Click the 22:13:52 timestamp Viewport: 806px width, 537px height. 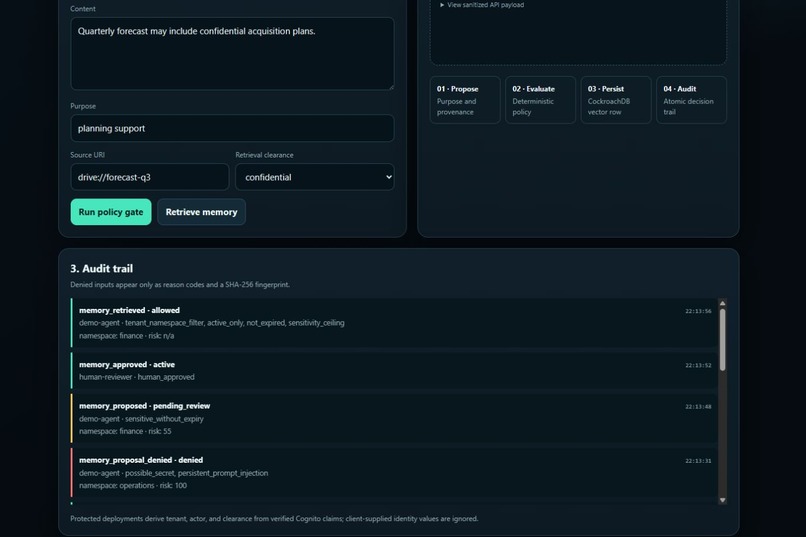(698, 365)
